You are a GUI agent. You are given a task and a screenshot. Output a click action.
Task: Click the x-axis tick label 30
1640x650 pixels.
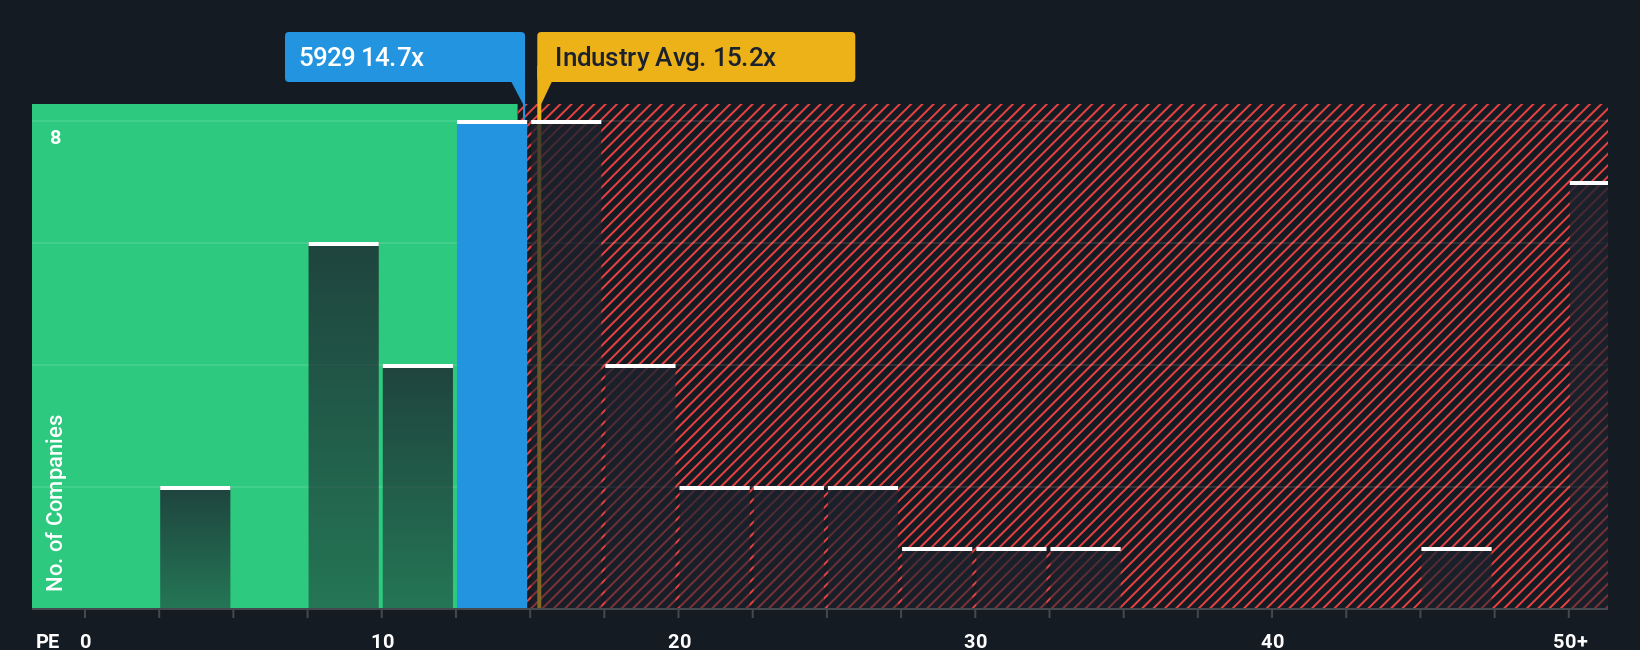976,640
